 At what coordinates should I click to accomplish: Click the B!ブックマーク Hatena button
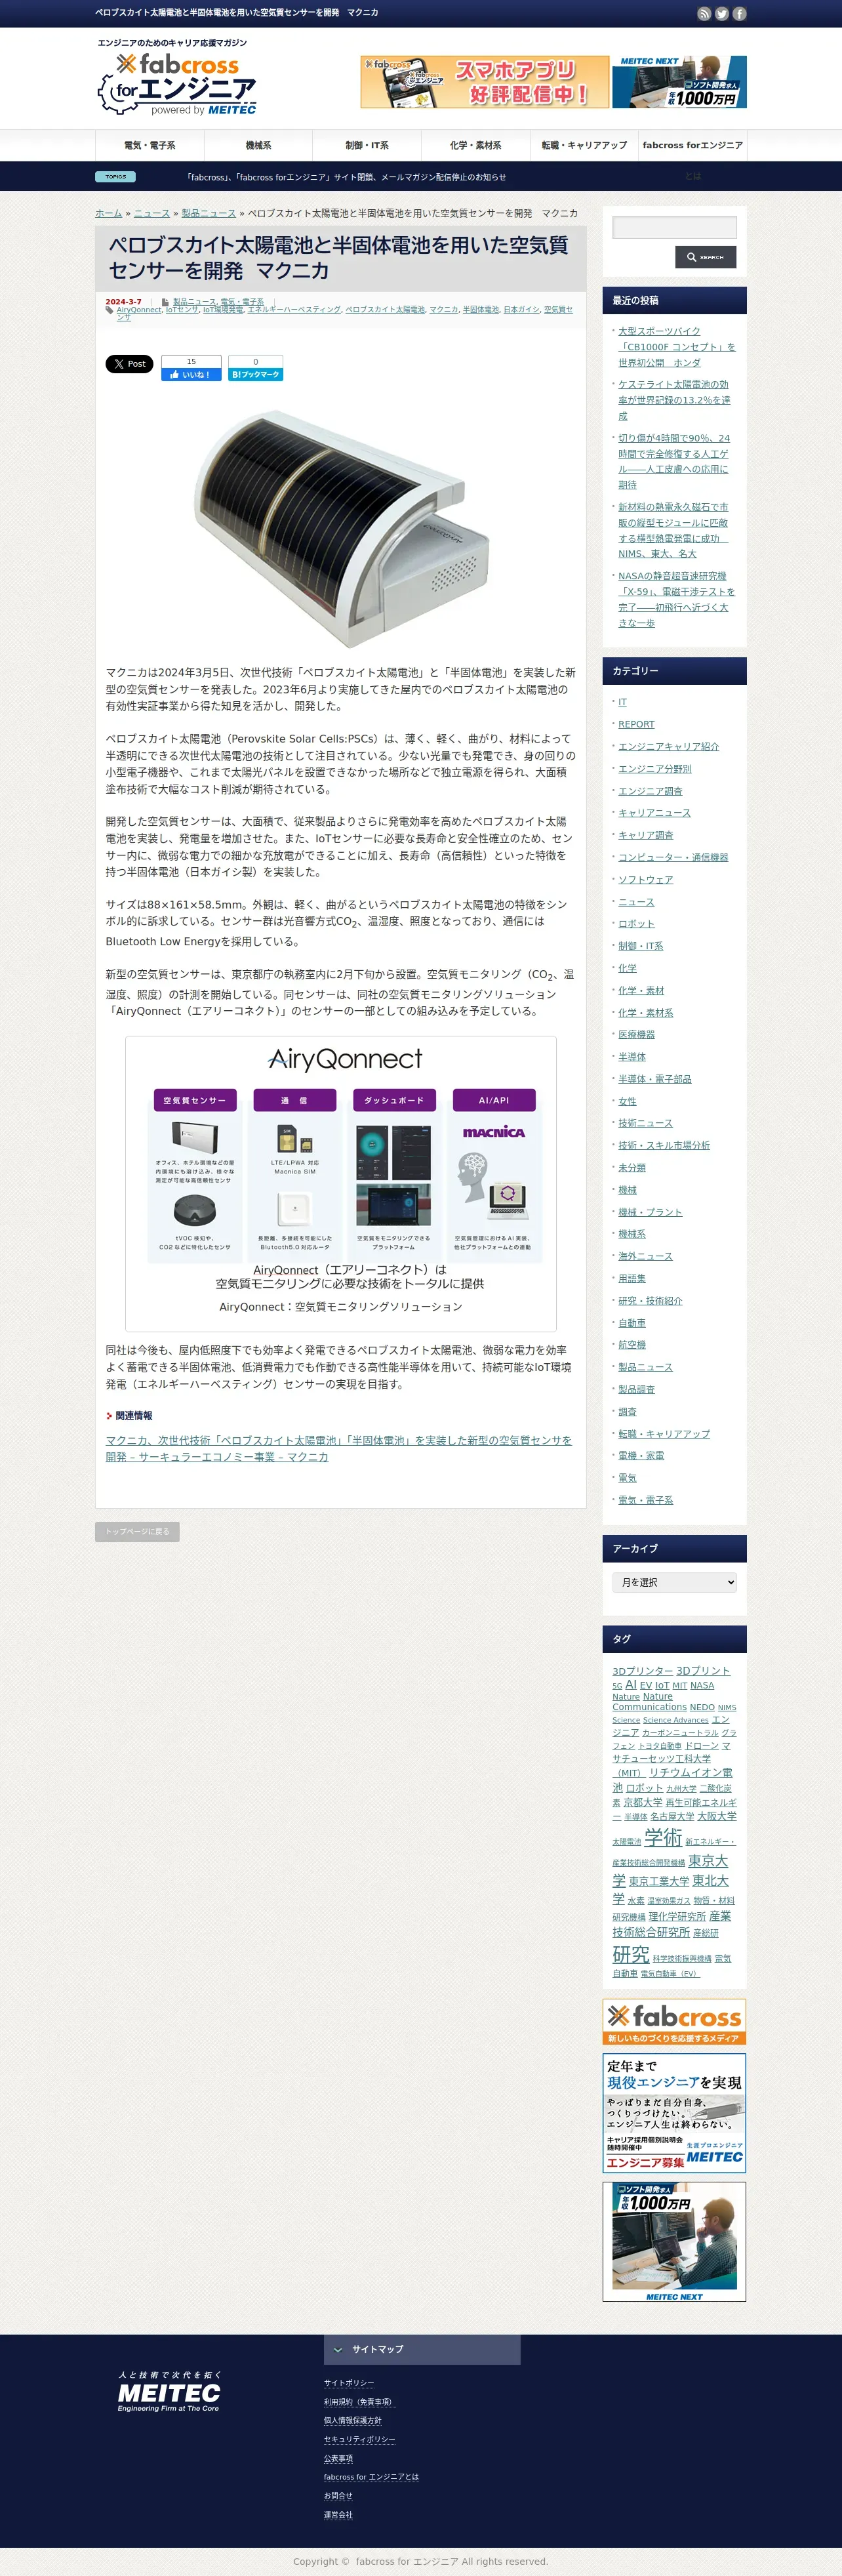255,374
